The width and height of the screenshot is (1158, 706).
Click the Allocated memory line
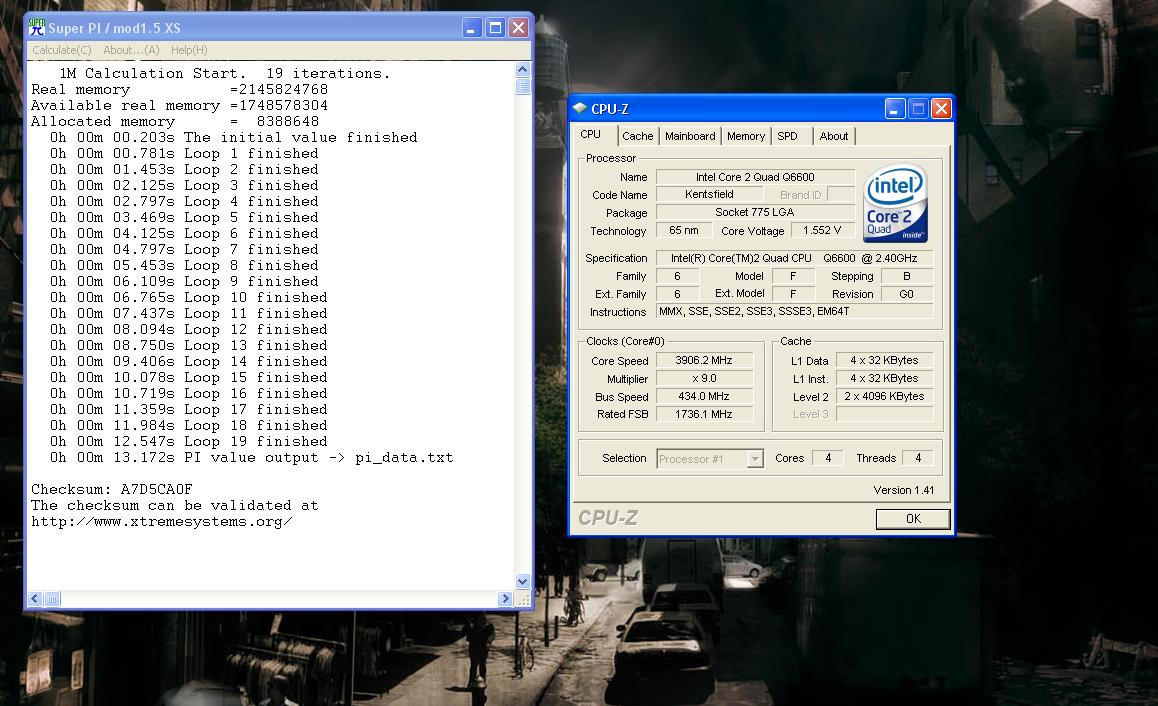(175, 121)
